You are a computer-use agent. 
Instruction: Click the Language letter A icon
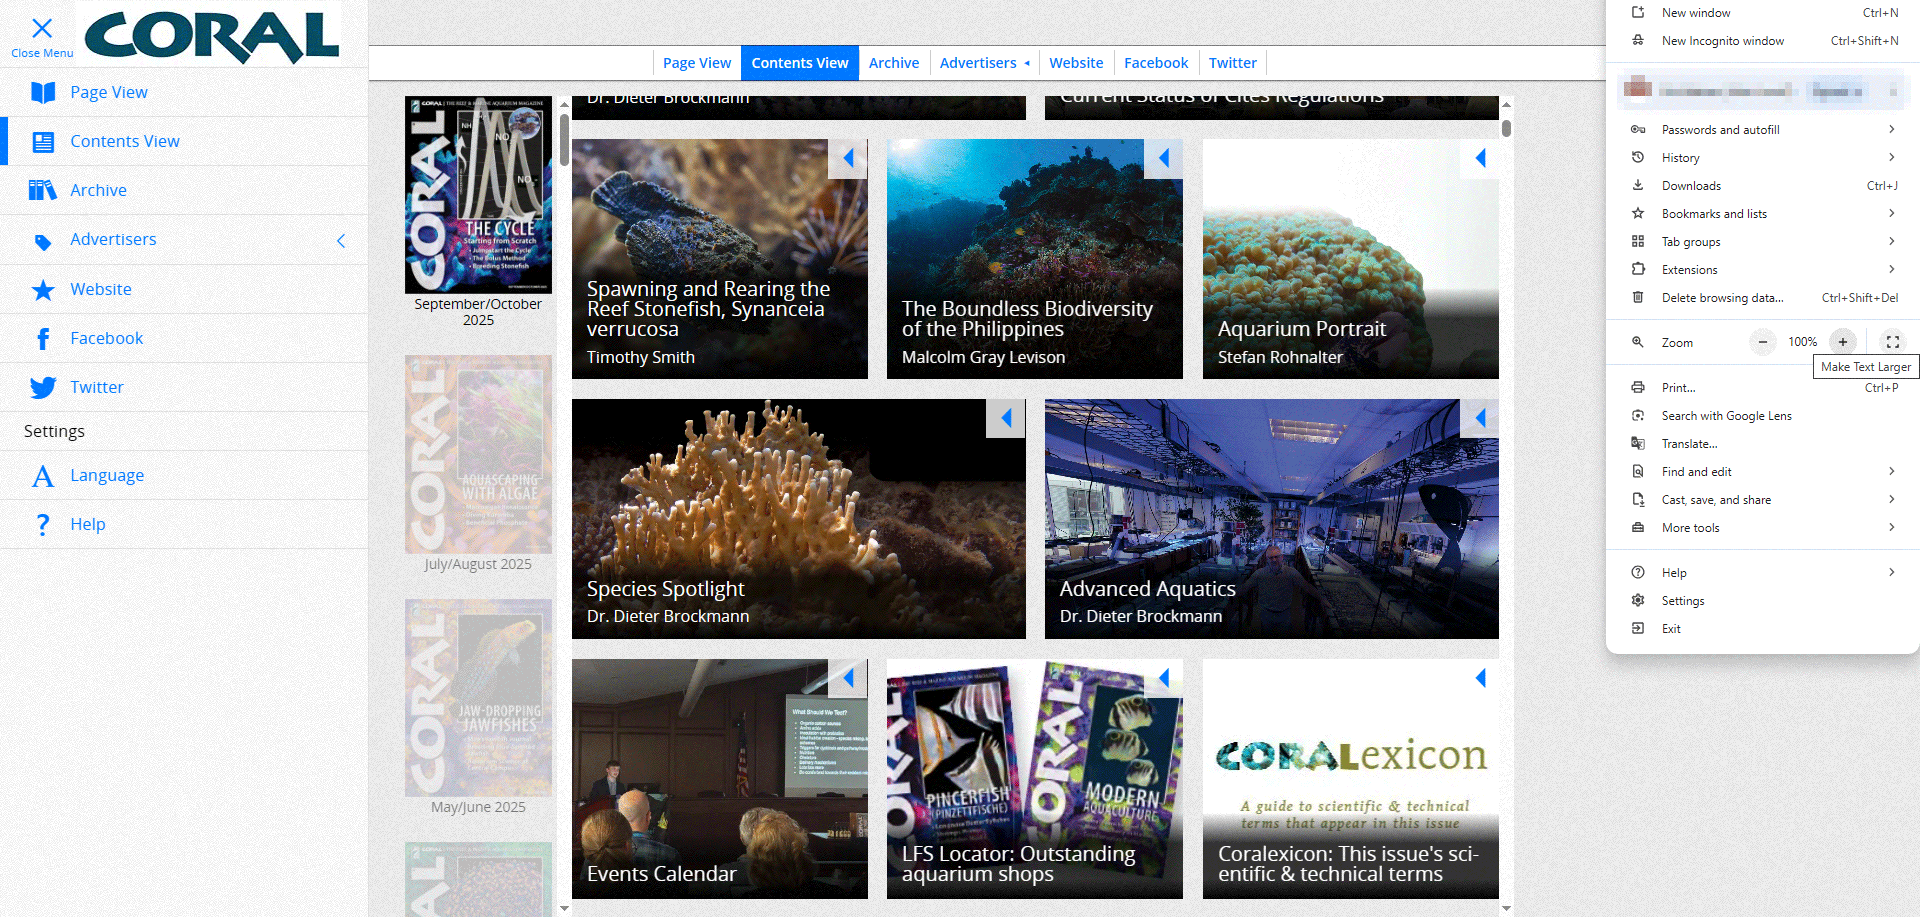coord(43,476)
